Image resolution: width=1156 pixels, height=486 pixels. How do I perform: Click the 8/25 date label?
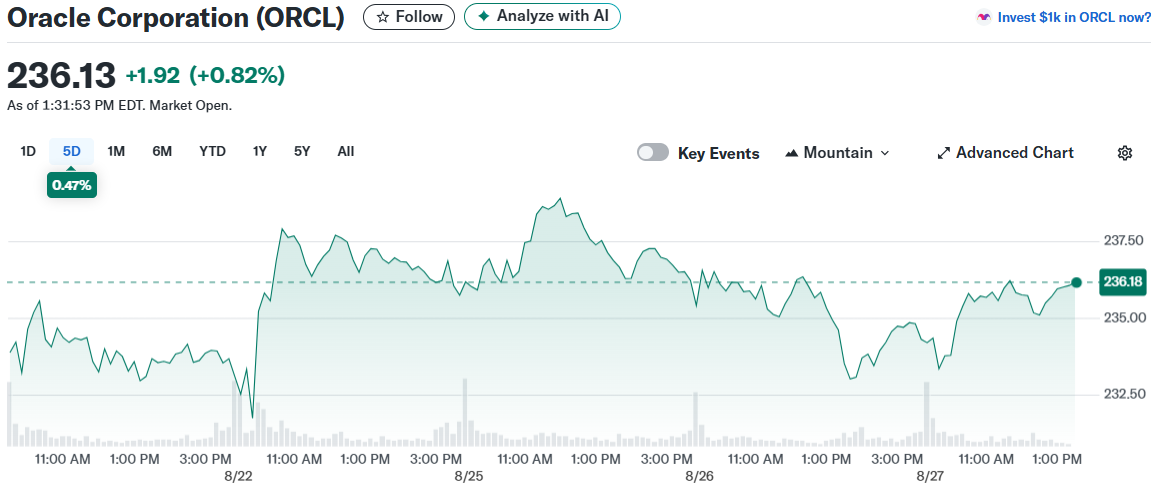click(x=468, y=476)
